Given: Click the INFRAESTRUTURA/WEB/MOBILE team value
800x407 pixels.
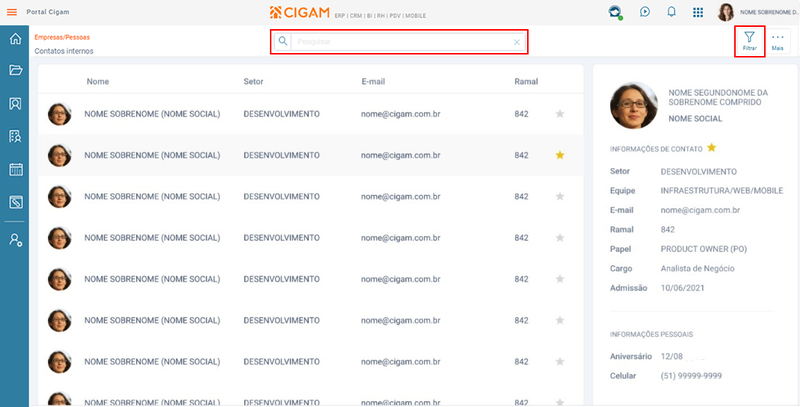Looking at the screenshot, I should 721,191.
